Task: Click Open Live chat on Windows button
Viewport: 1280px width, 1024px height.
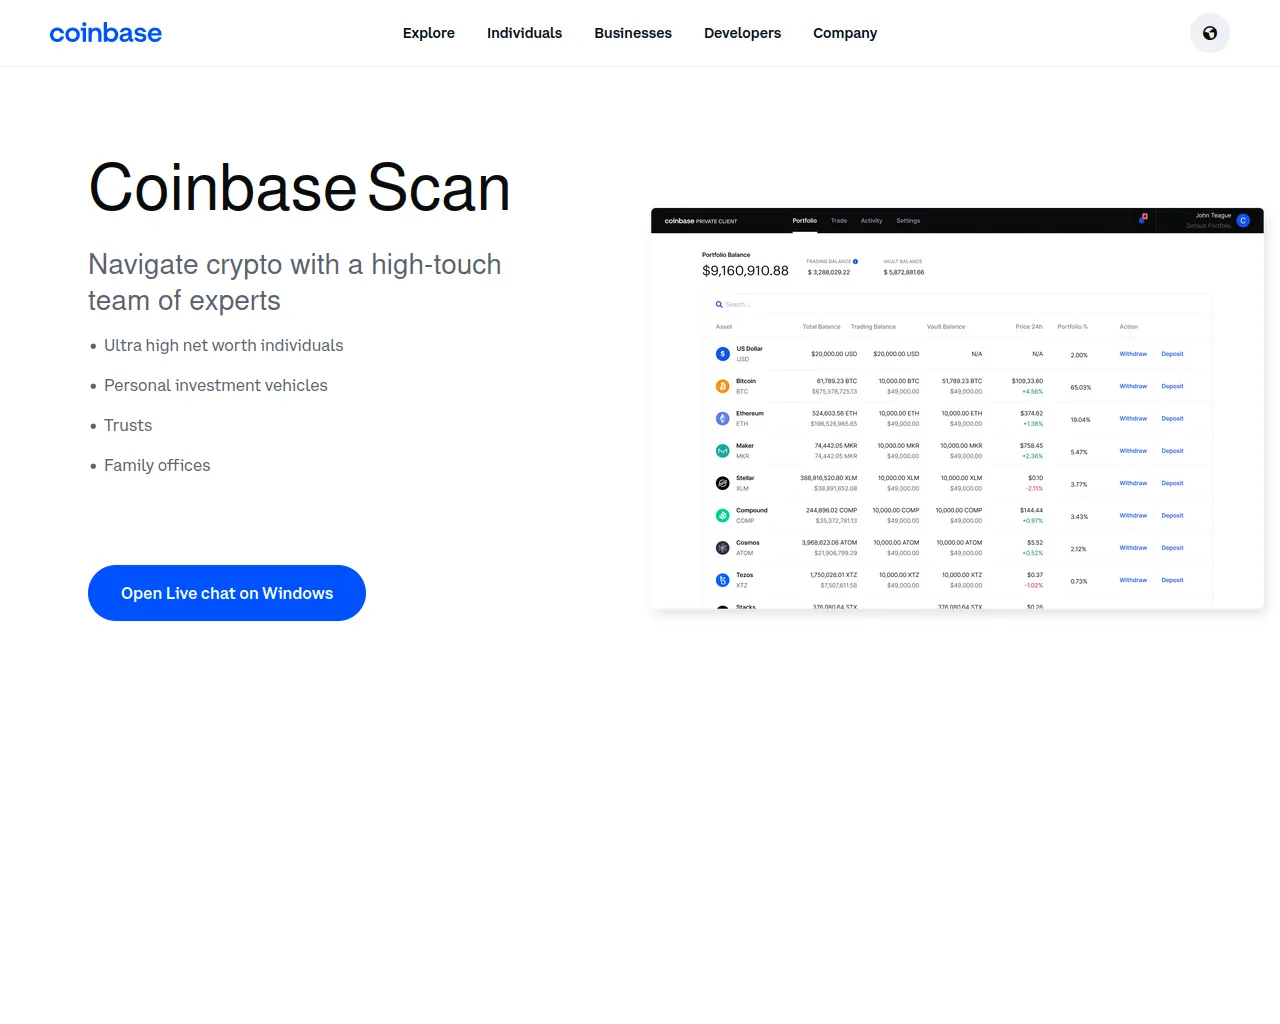Action: [227, 593]
